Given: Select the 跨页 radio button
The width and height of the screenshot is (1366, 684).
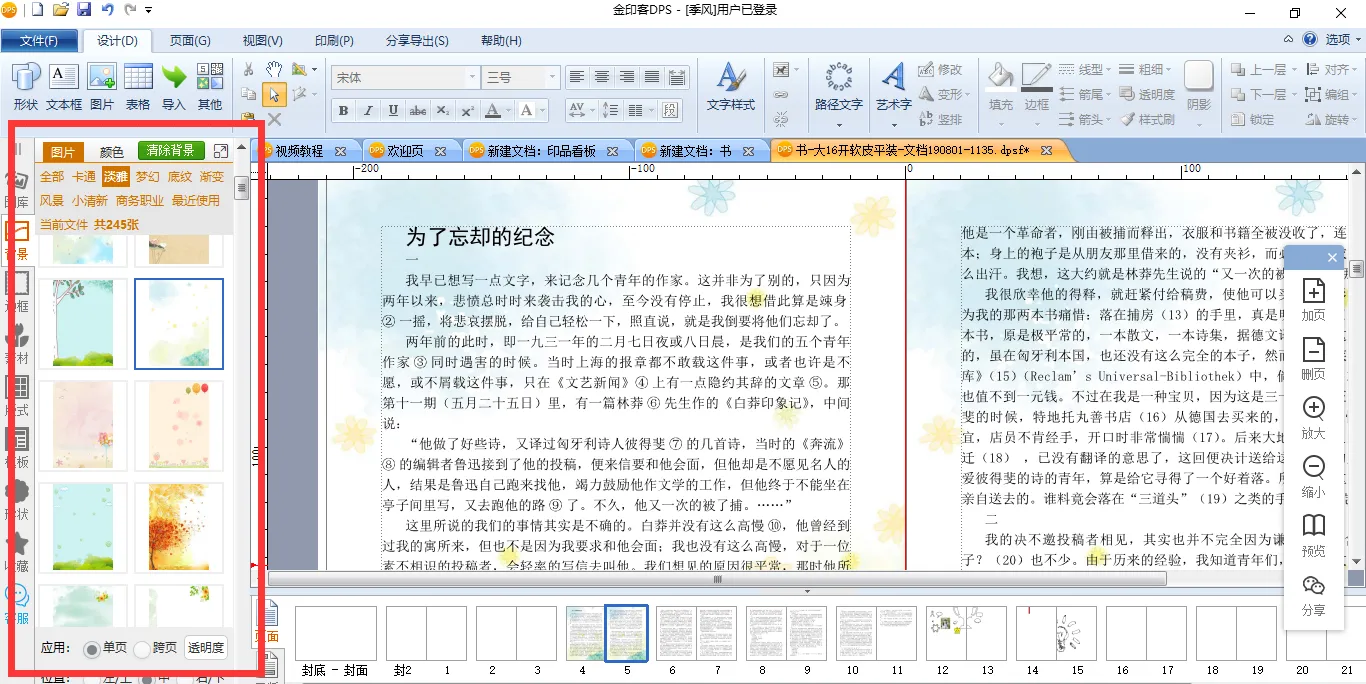Looking at the screenshot, I should (x=142, y=649).
